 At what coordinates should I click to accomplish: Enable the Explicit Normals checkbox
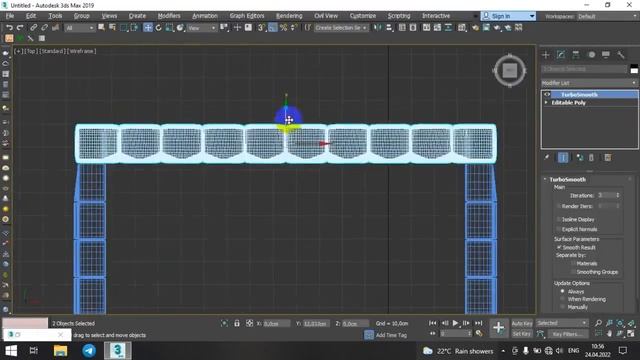[x=559, y=229]
